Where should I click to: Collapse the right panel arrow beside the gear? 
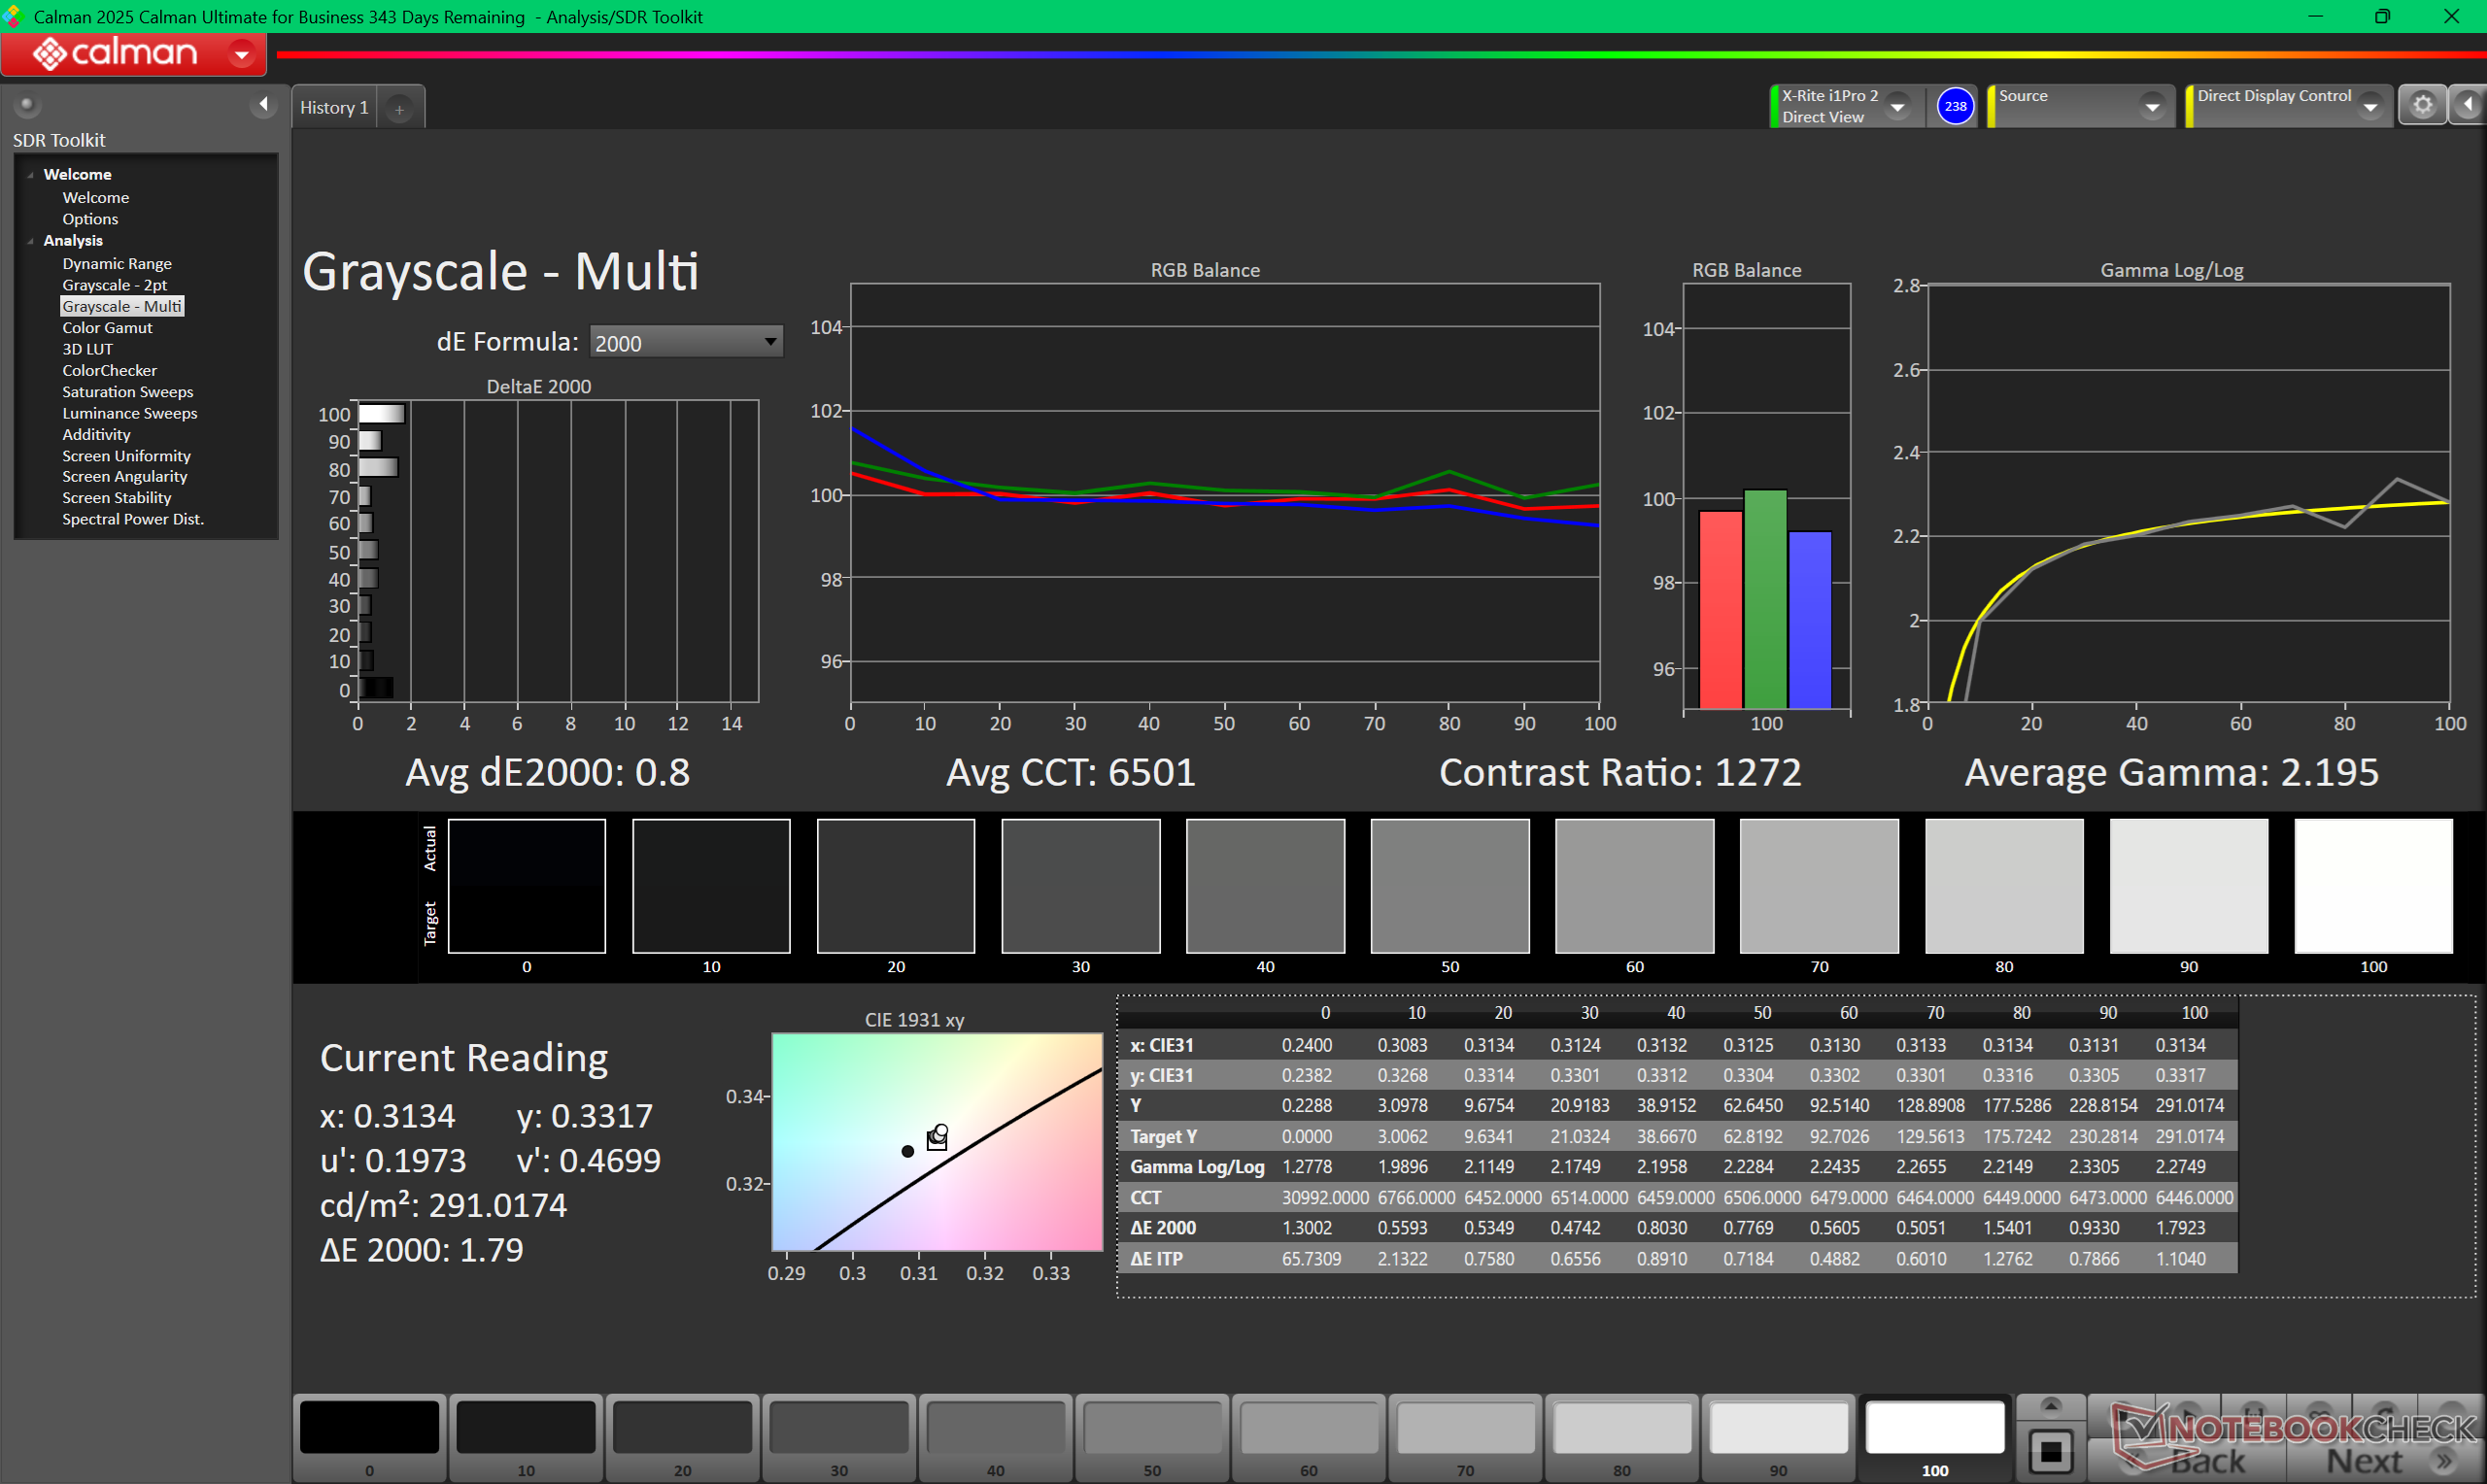point(2468,105)
